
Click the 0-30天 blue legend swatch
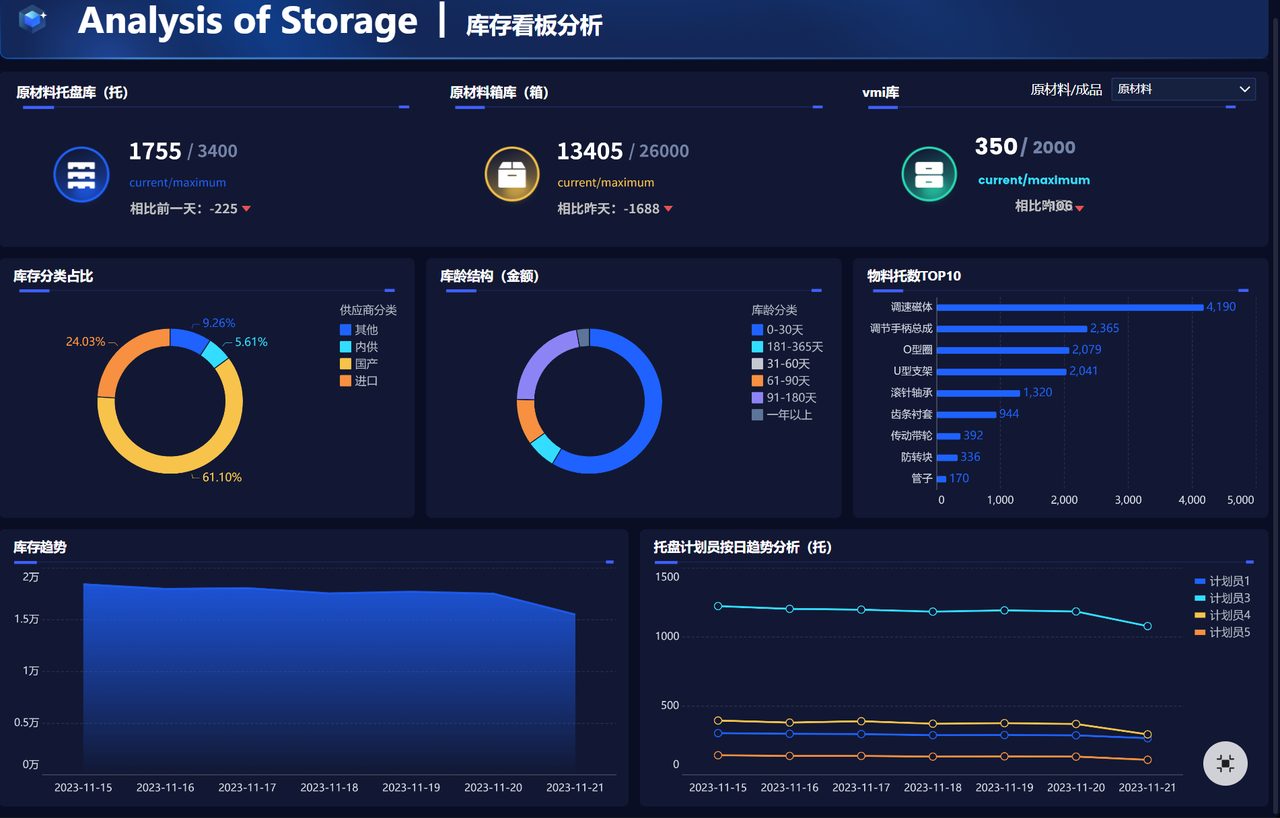[757, 329]
